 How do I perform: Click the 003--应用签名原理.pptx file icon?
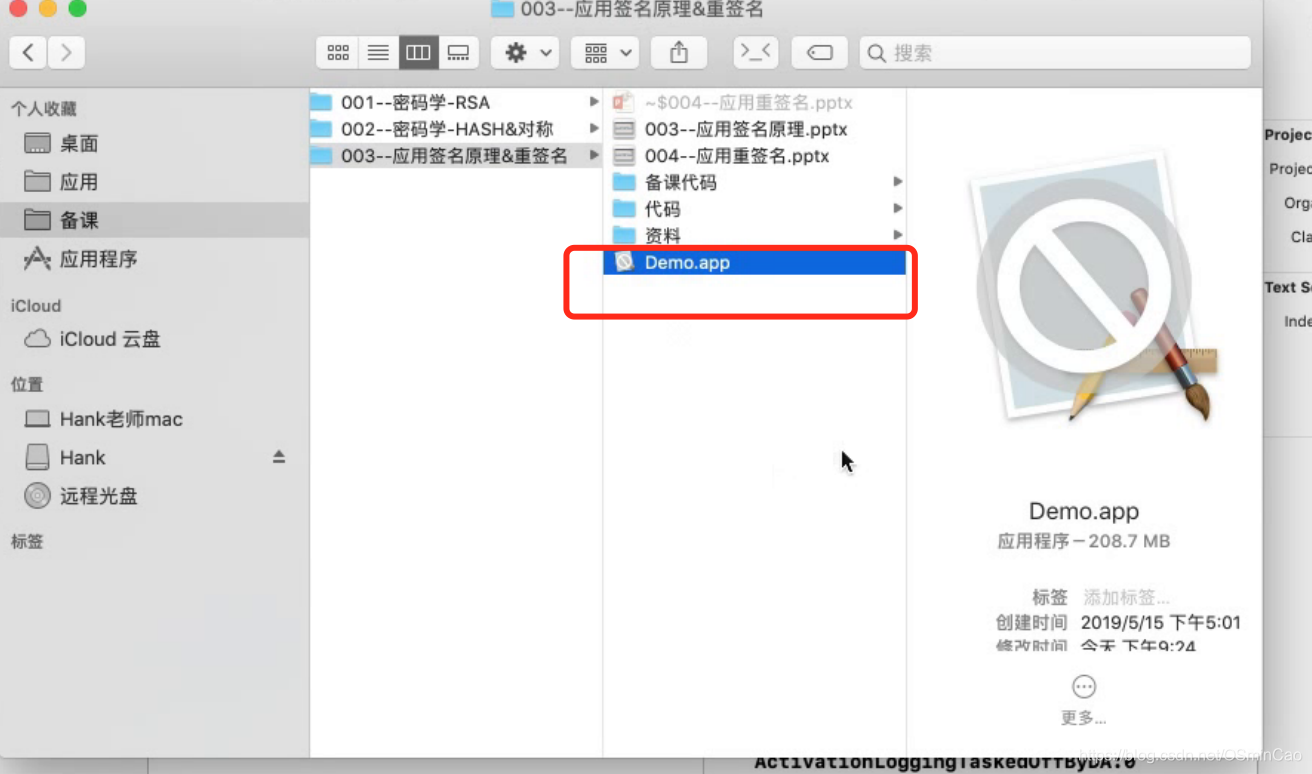[624, 129]
